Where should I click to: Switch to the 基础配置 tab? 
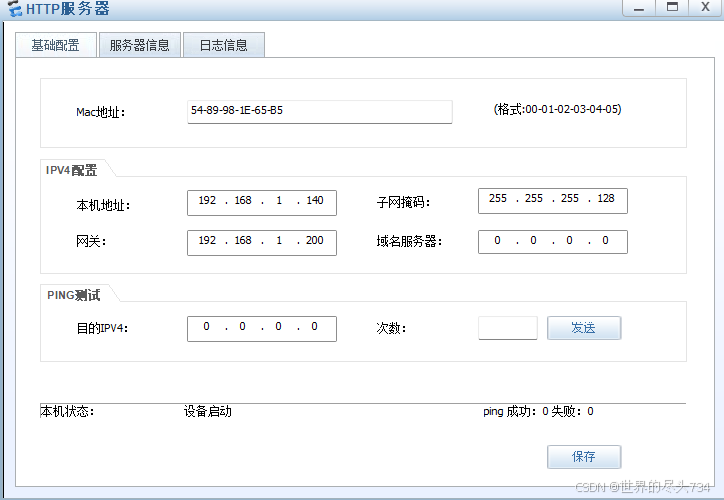56,45
